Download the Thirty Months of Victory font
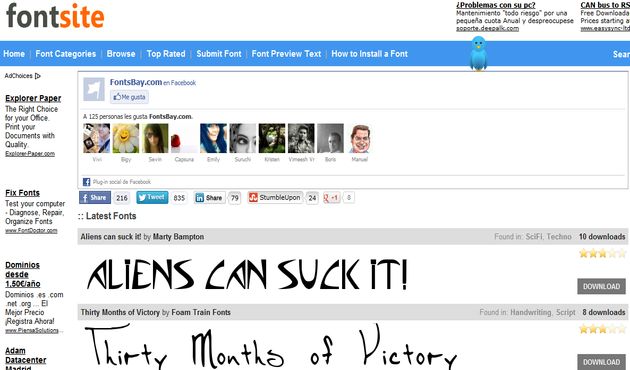Screen dimensions: 630x370 tap(601, 362)
